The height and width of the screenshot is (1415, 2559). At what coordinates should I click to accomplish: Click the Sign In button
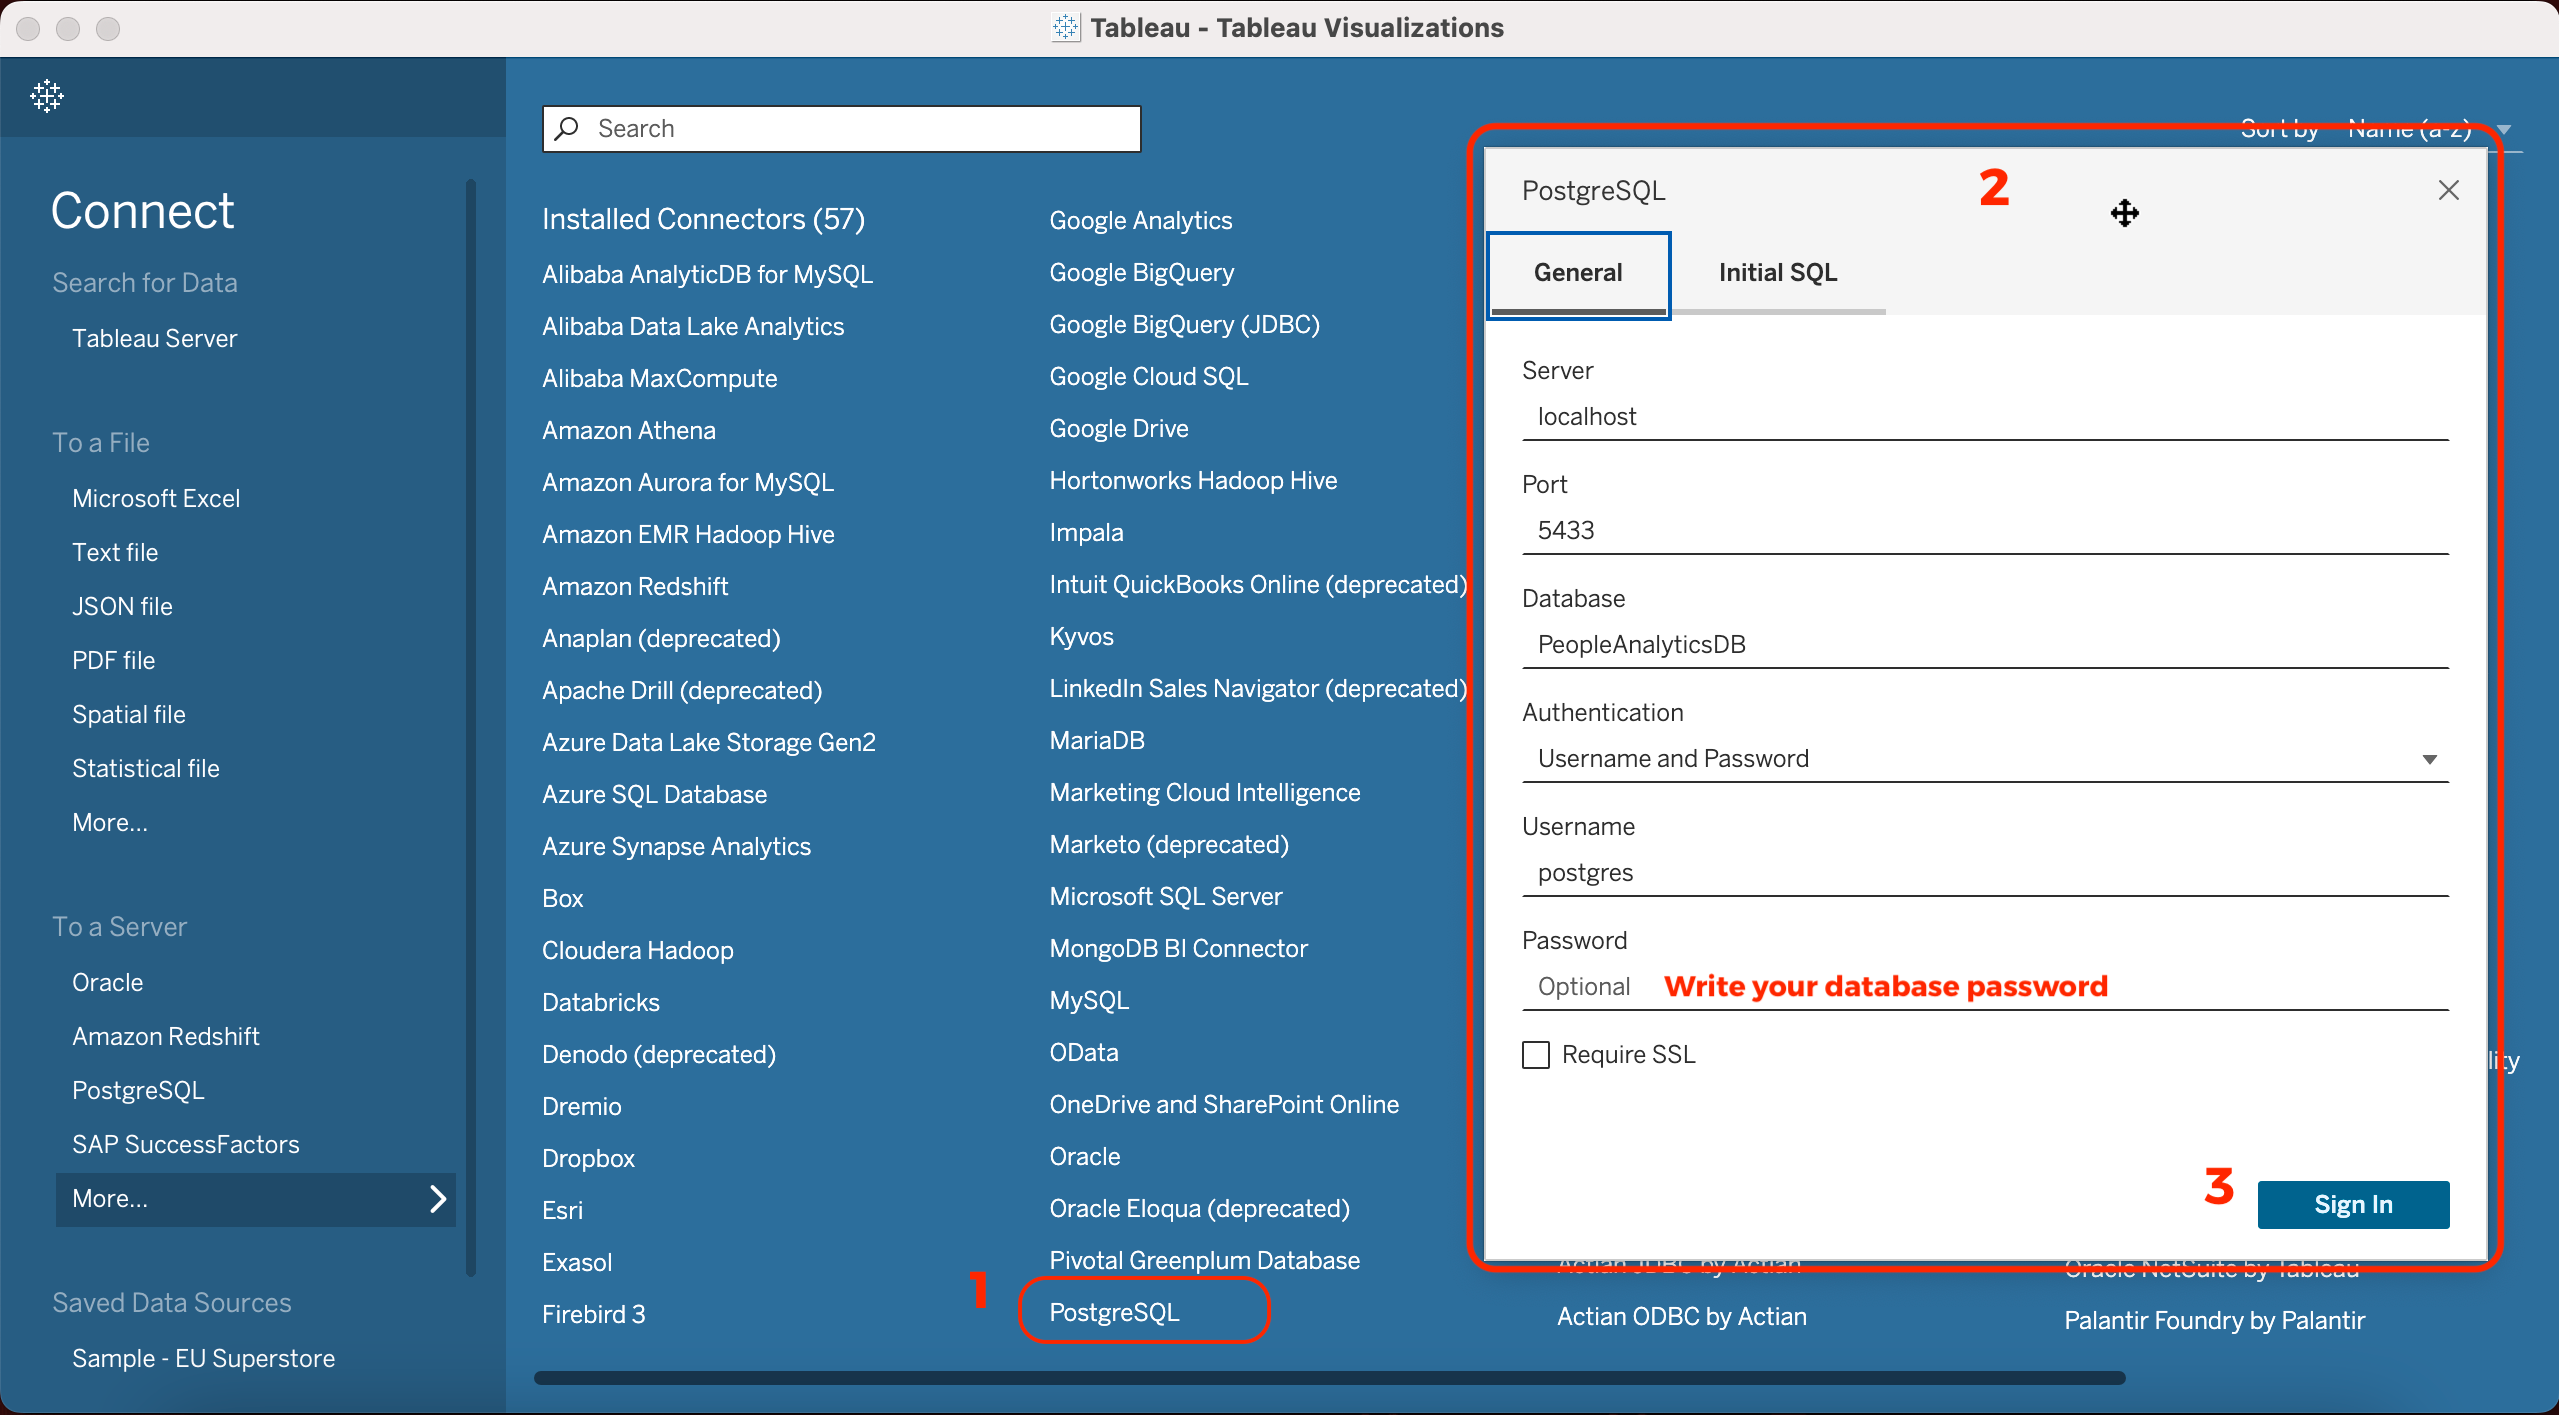coord(2354,1204)
